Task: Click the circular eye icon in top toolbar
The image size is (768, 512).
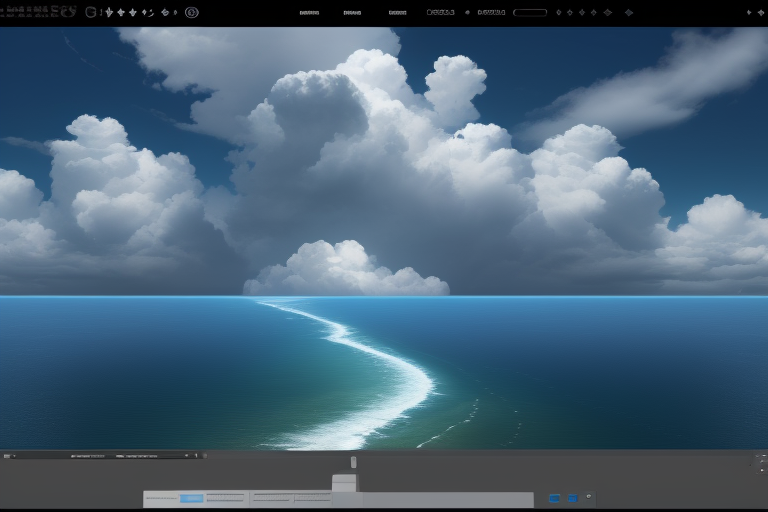Action: pyautogui.click(x=192, y=13)
